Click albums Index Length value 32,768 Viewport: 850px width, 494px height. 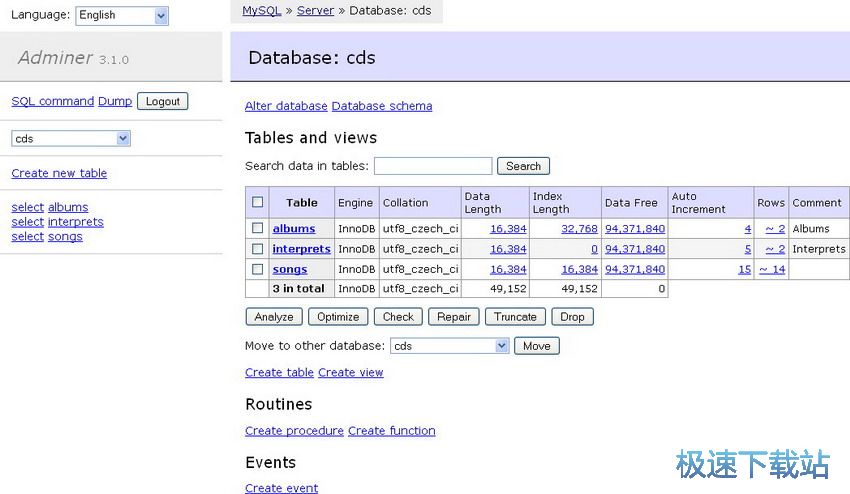579,229
